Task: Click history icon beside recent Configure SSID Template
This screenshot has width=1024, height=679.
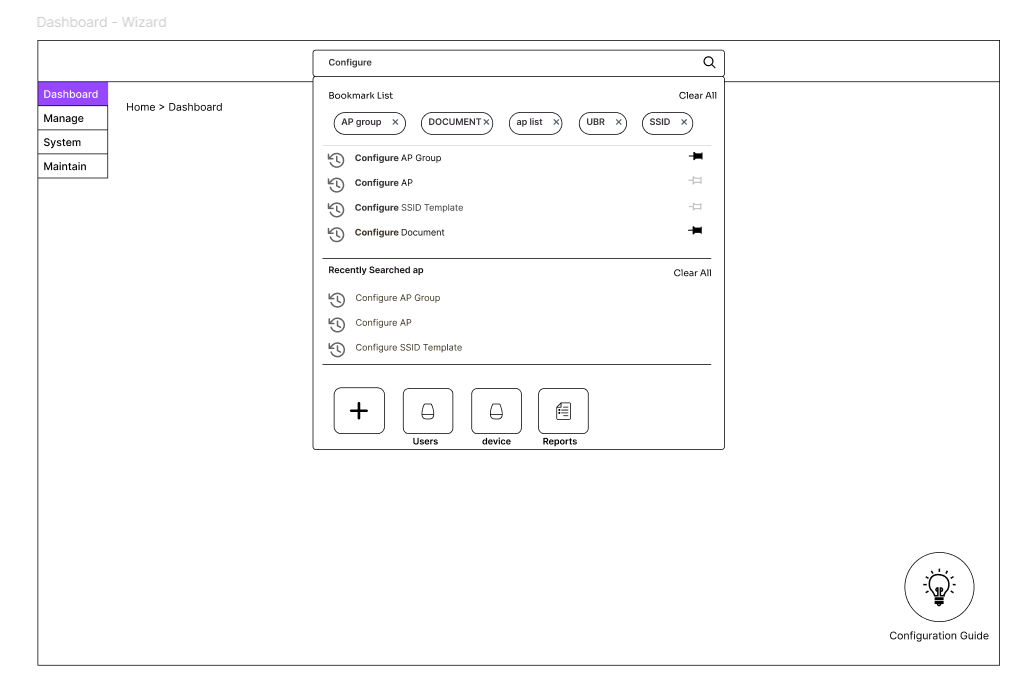Action: point(336,349)
